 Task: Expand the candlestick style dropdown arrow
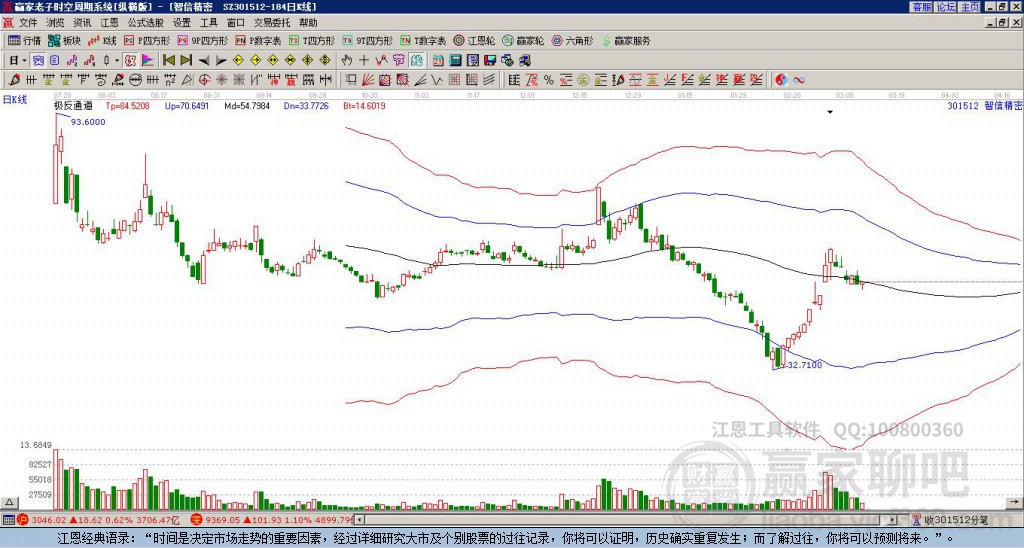(x=117, y=61)
